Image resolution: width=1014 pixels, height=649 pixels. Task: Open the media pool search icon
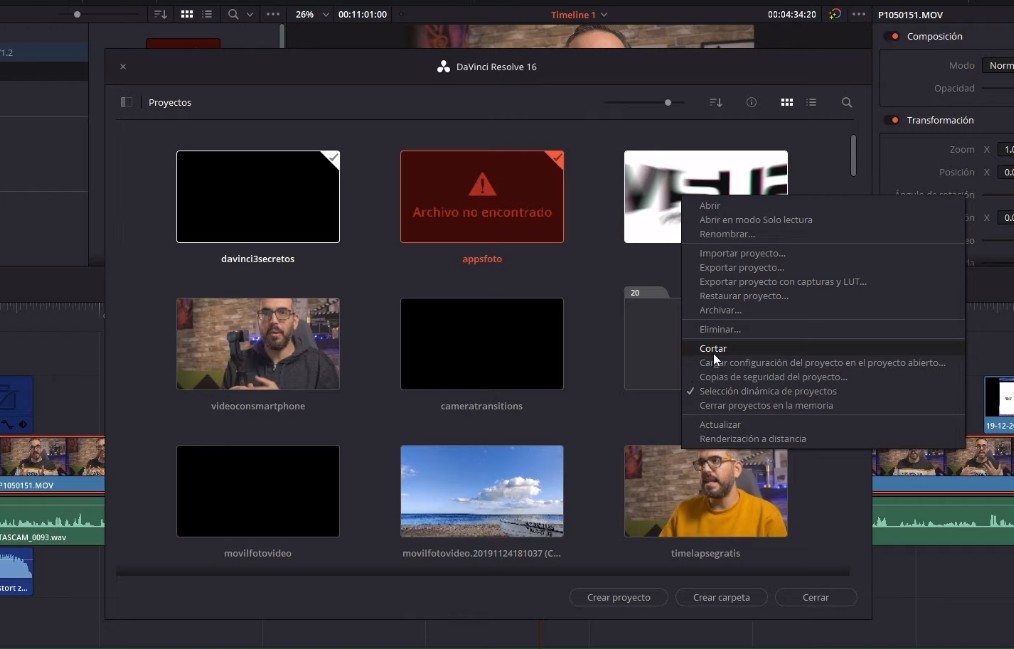click(x=233, y=15)
